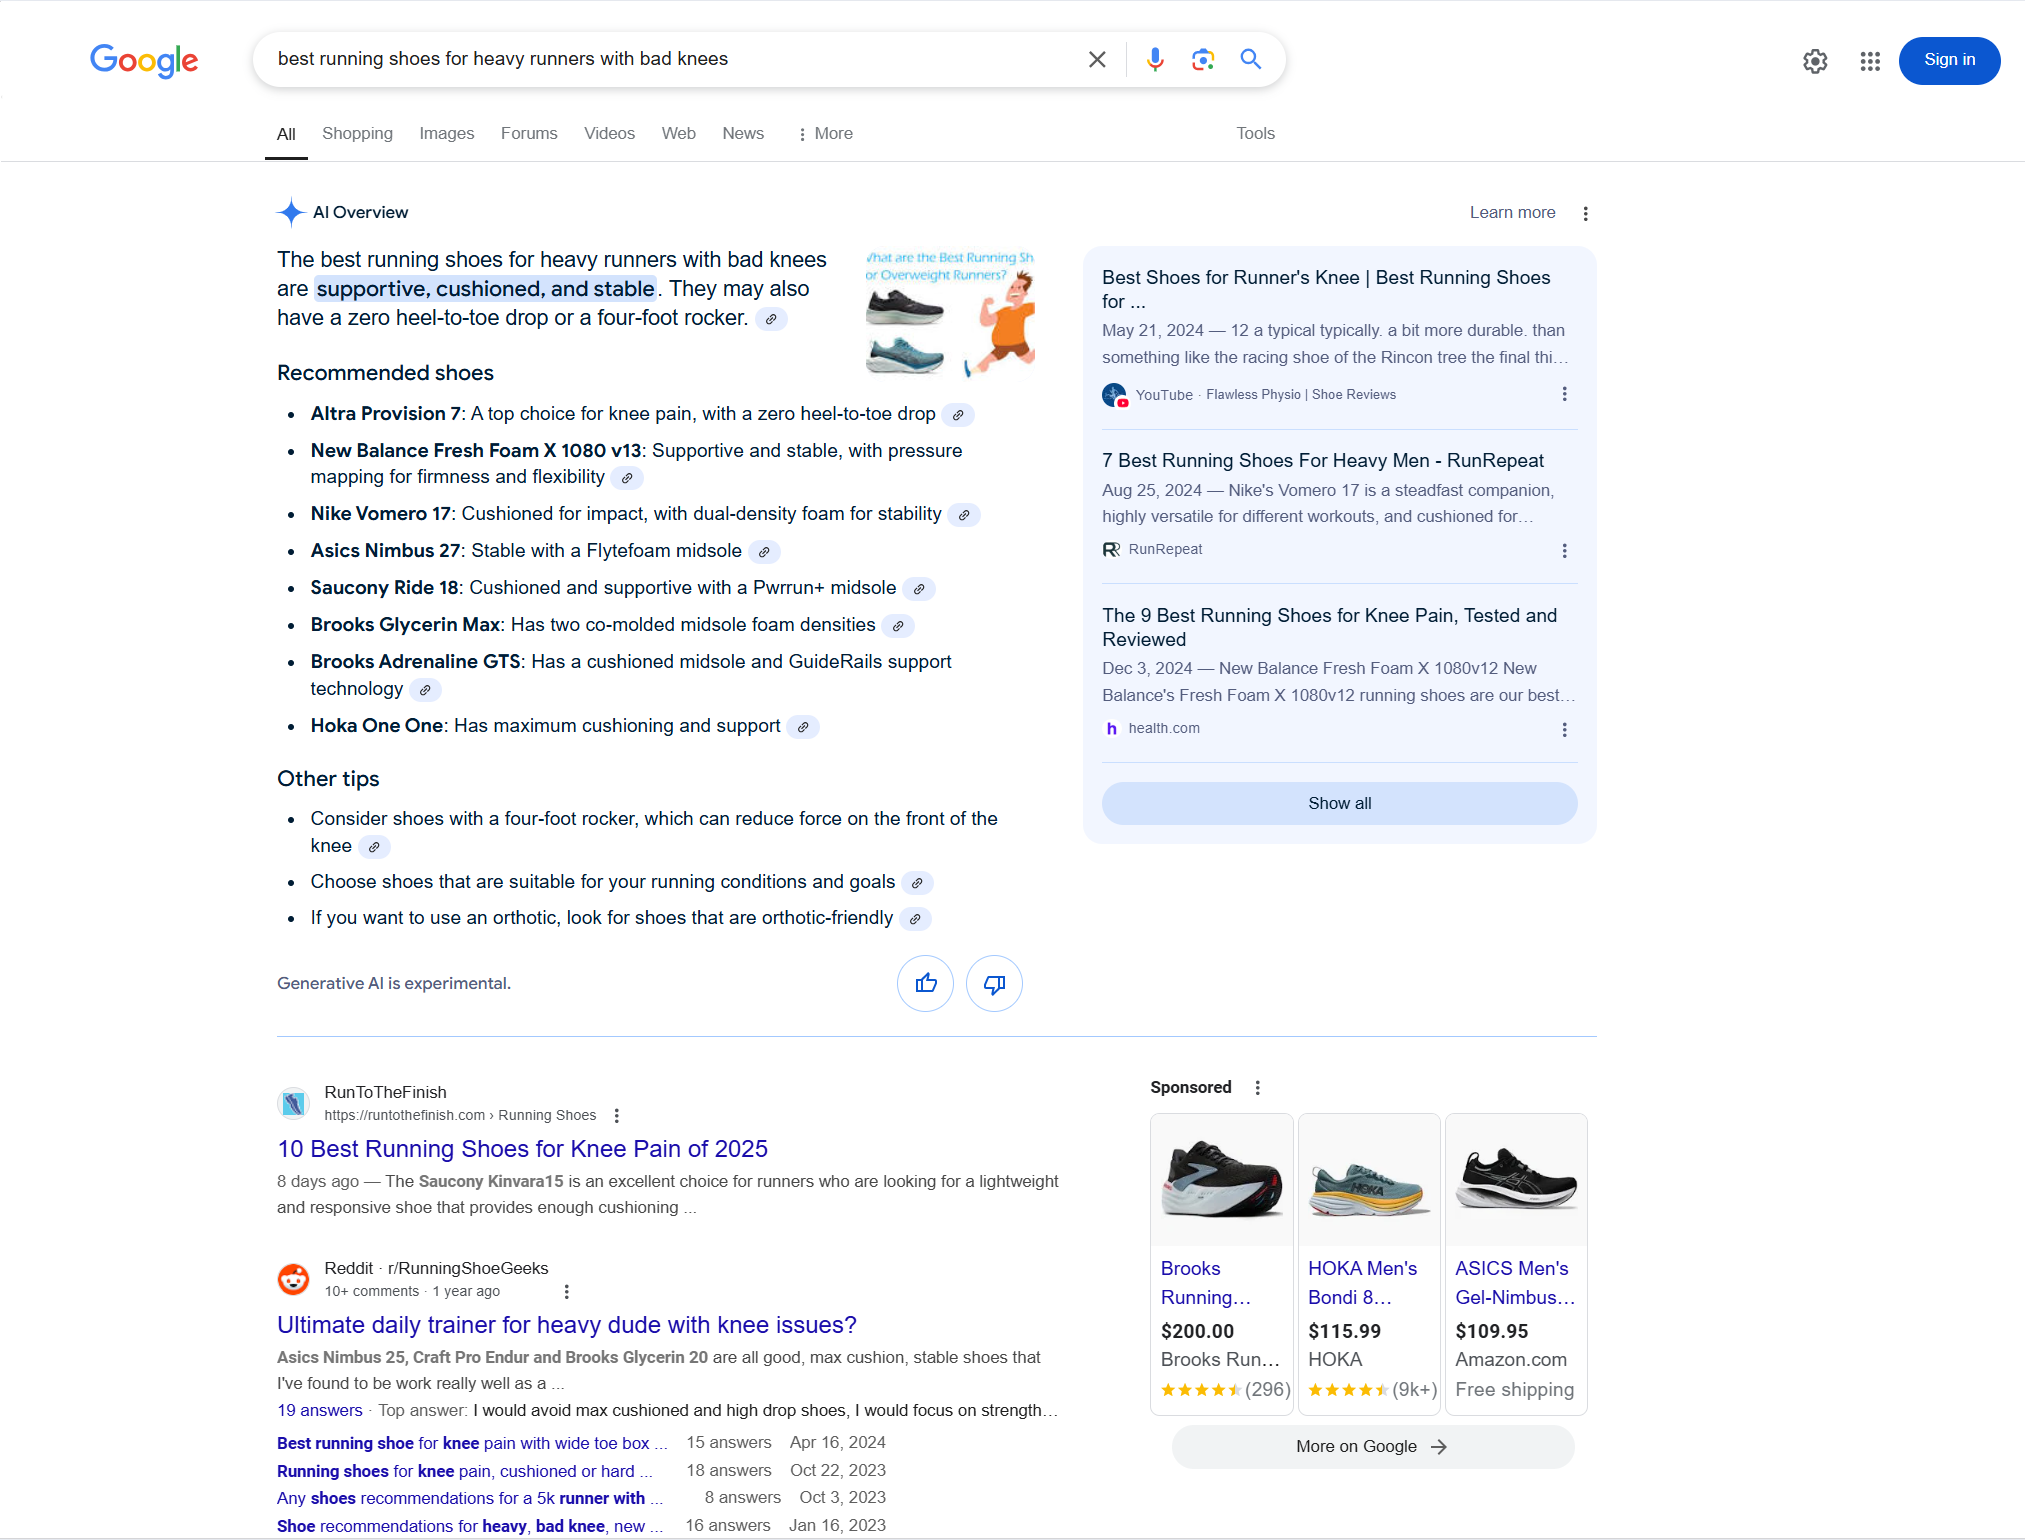Image resolution: width=2025 pixels, height=1540 pixels.
Task: Open the 19 answers Reddit link
Action: 319,1411
